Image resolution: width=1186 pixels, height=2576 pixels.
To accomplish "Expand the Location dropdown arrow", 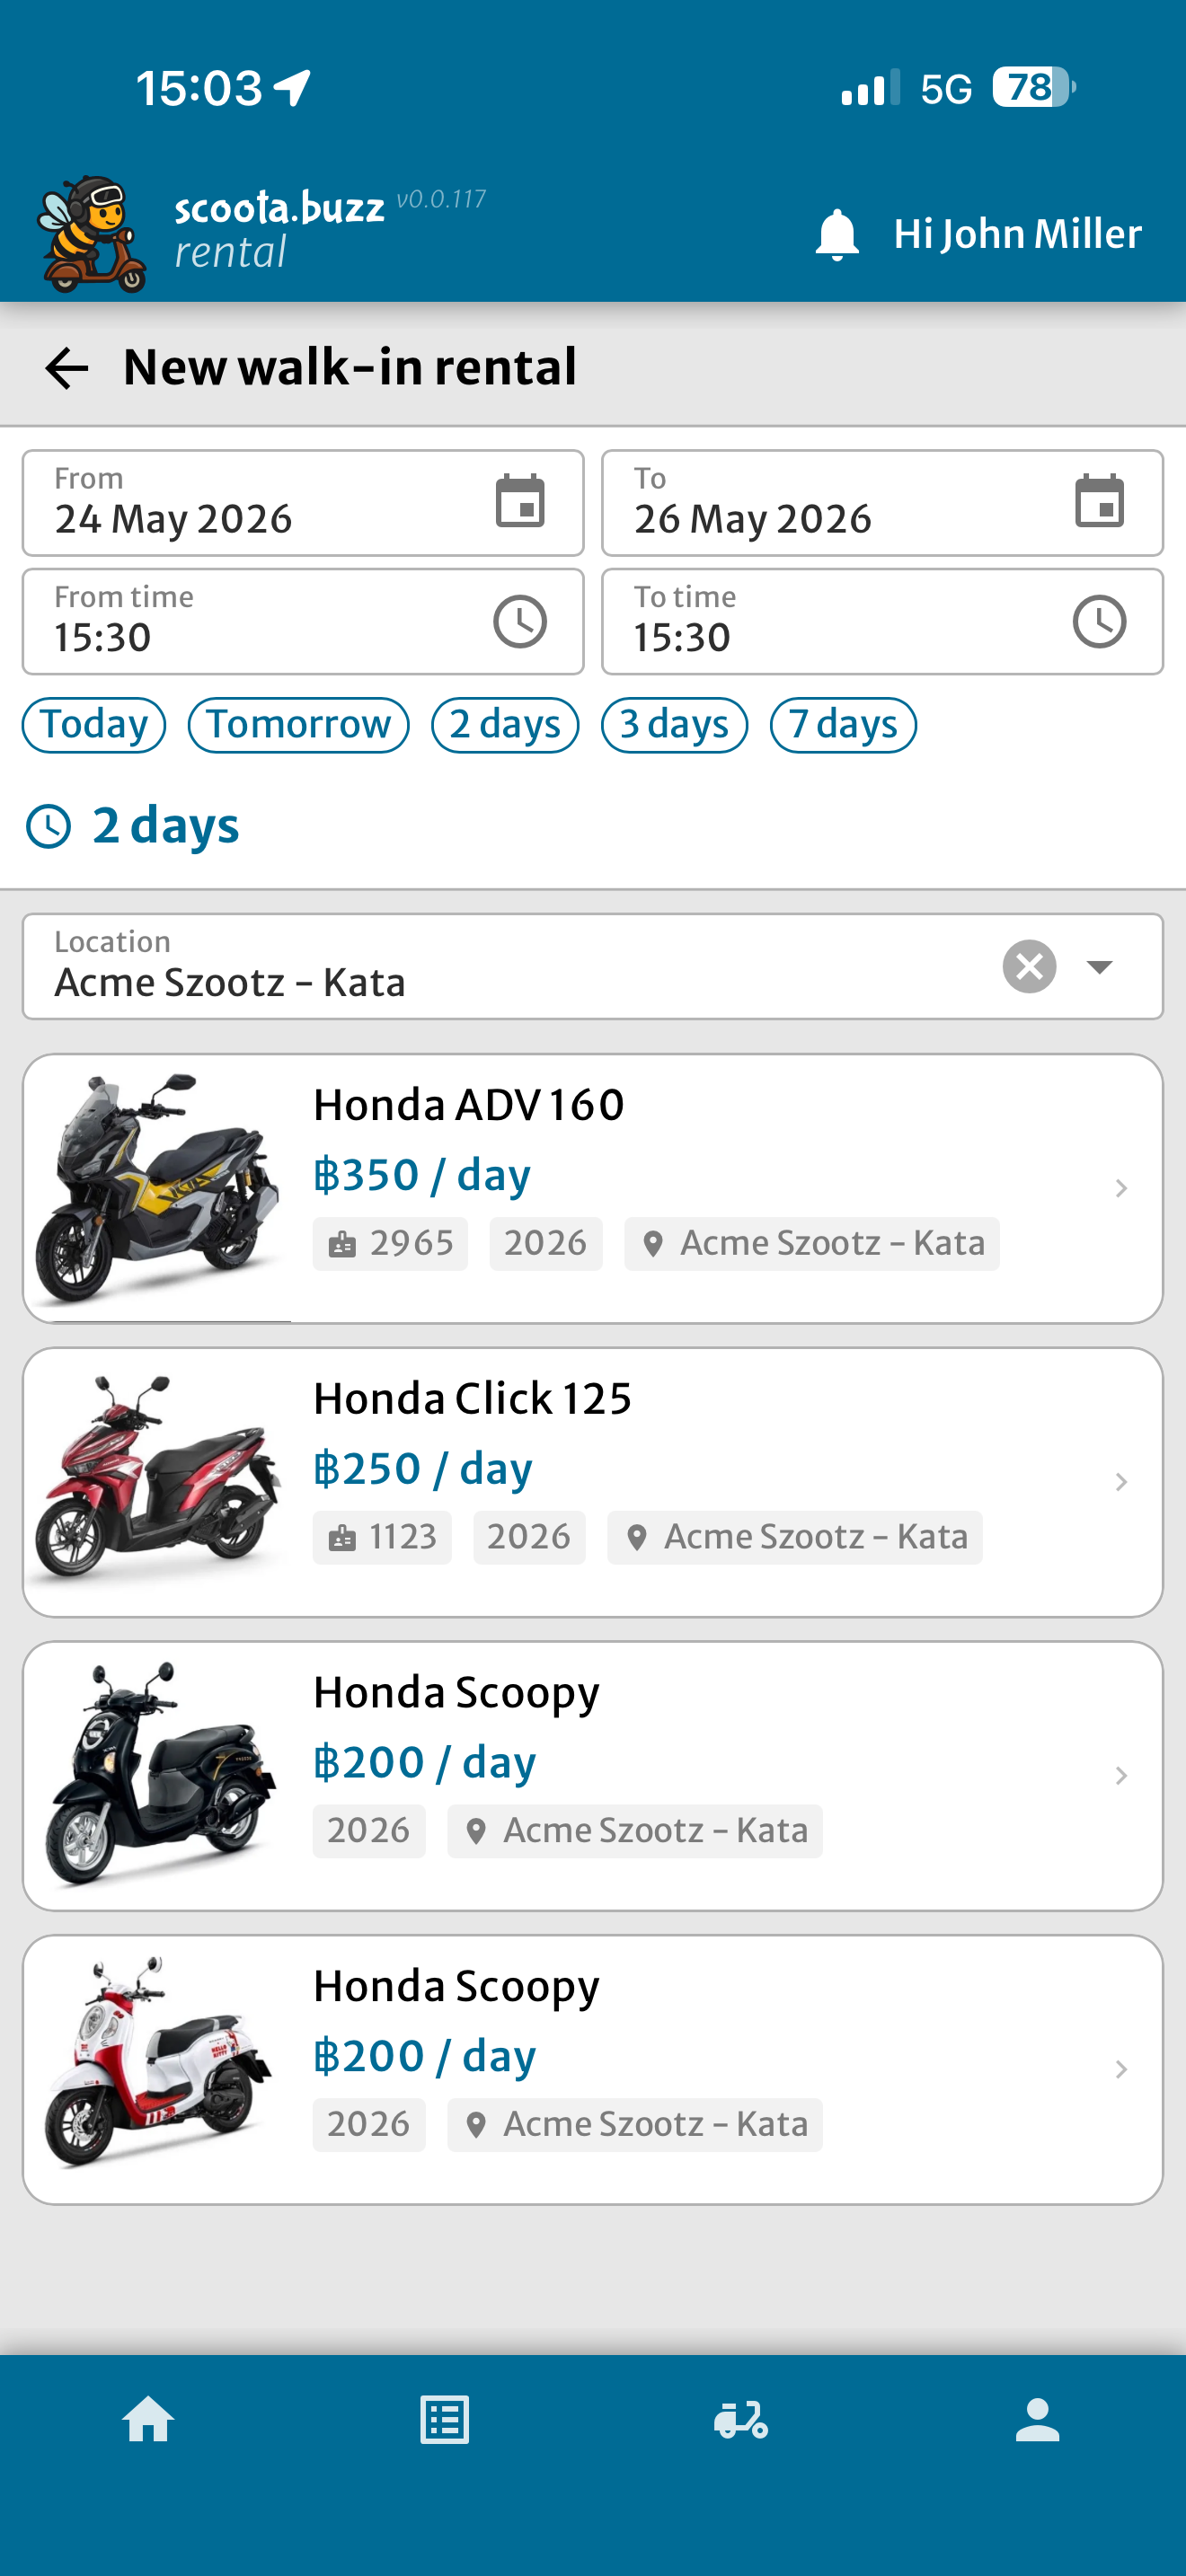I will (1099, 967).
